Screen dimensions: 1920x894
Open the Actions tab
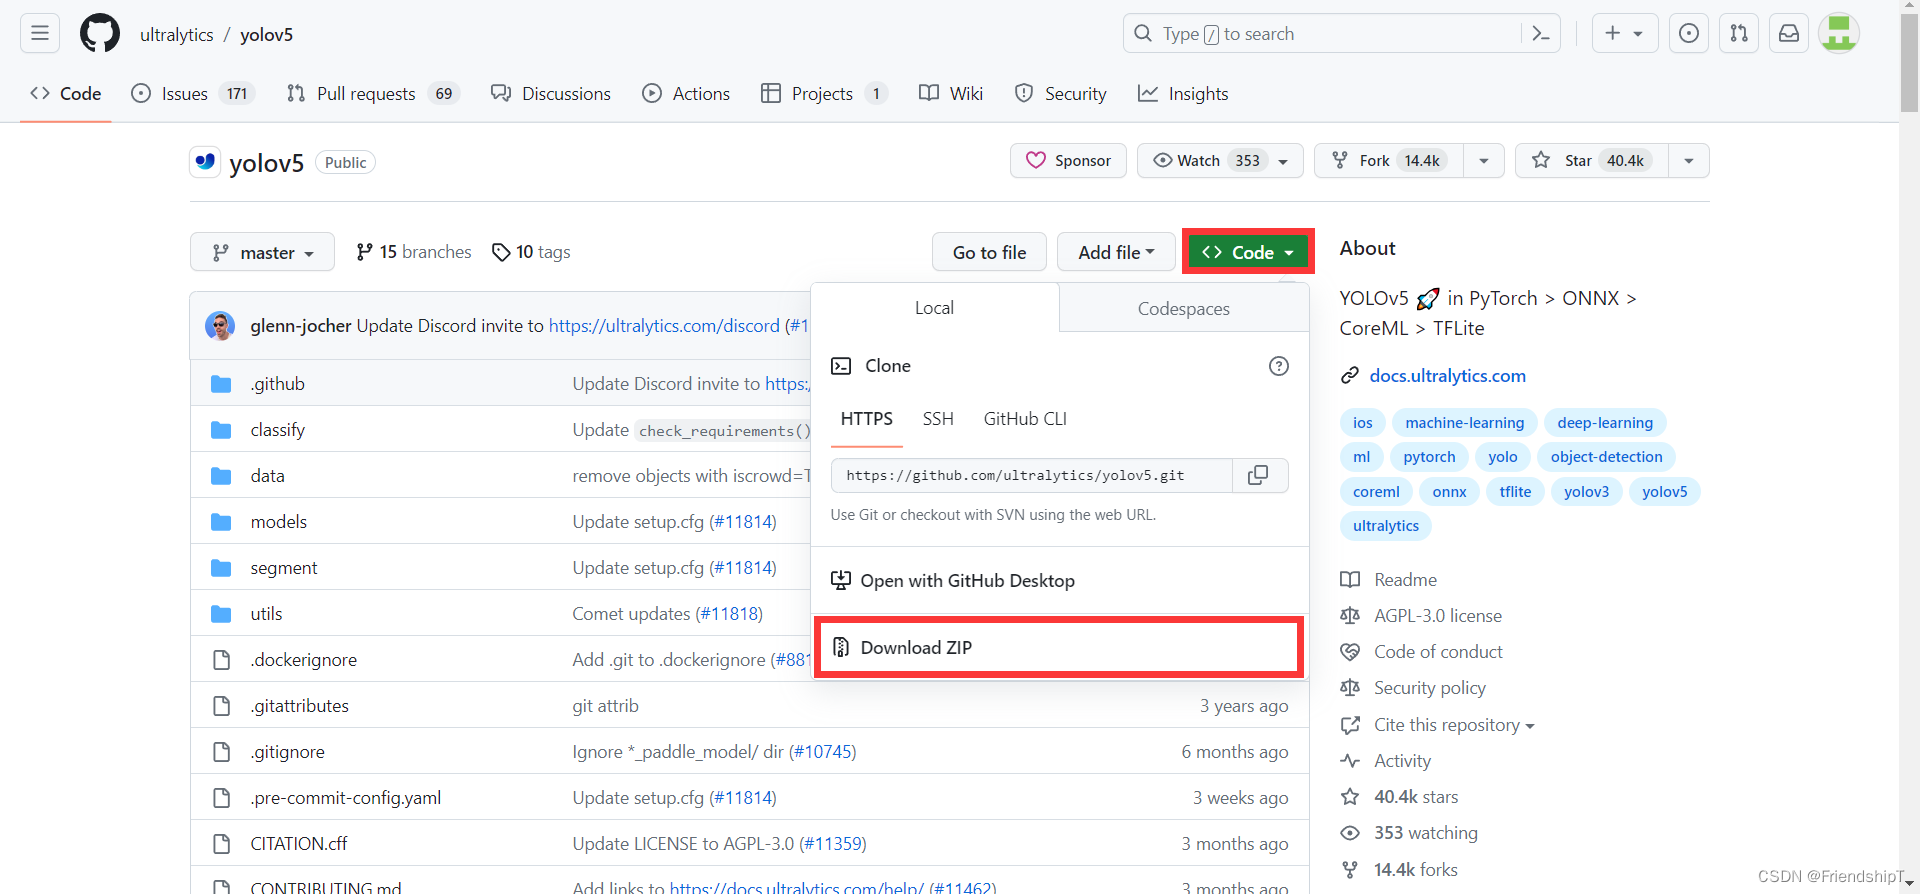pos(686,93)
